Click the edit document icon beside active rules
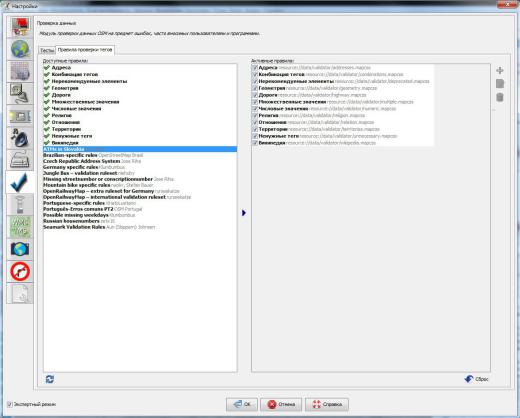Screen dimensions: 520x418 (x=500, y=84)
